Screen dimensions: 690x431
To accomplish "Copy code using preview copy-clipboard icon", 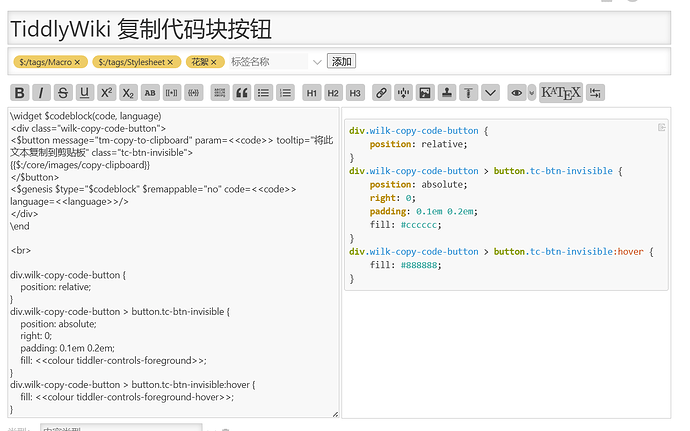I will click(661, 127).
